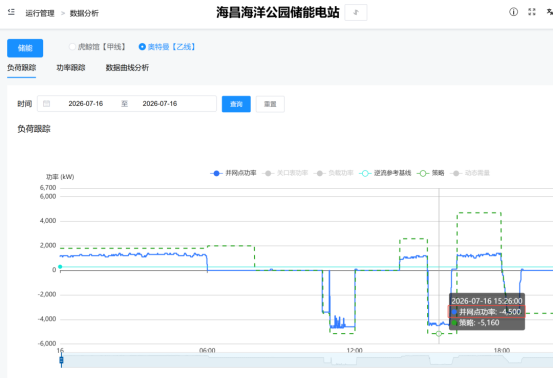Click the 功率 (kW) axis title
Screen dimensions: 553x379
click(60, 177)
